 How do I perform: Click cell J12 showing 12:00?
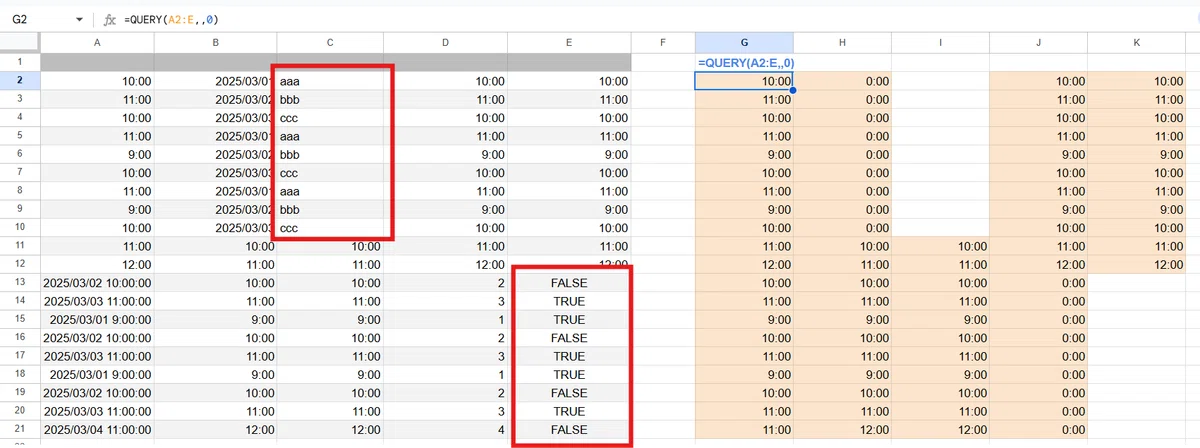click(x=1038, y=265)
